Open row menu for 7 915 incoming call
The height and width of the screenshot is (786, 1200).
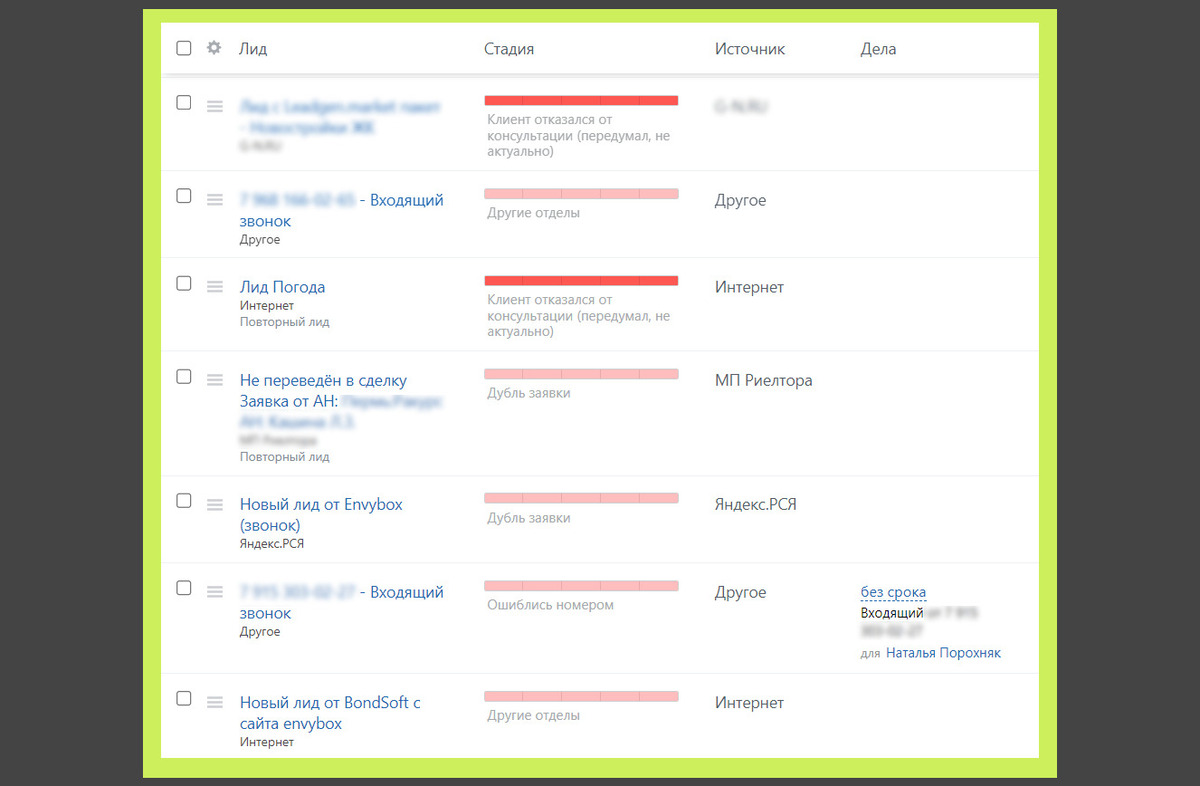pyautogui.click(x=214, y=592)
